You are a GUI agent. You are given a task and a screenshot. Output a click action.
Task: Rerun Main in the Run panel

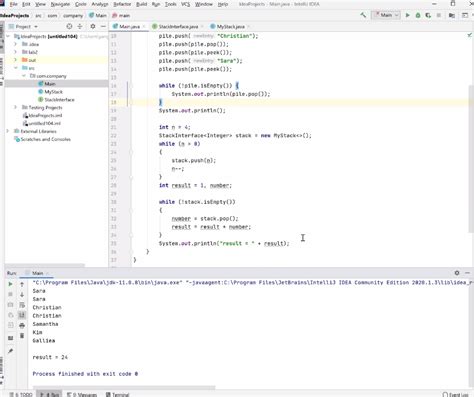(10, 284)
